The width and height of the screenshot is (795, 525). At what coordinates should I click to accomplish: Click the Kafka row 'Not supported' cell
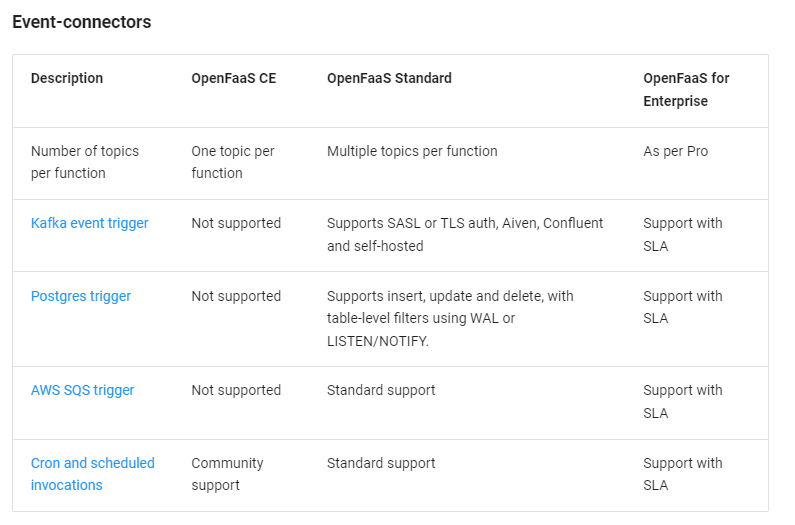click(236, 223)
